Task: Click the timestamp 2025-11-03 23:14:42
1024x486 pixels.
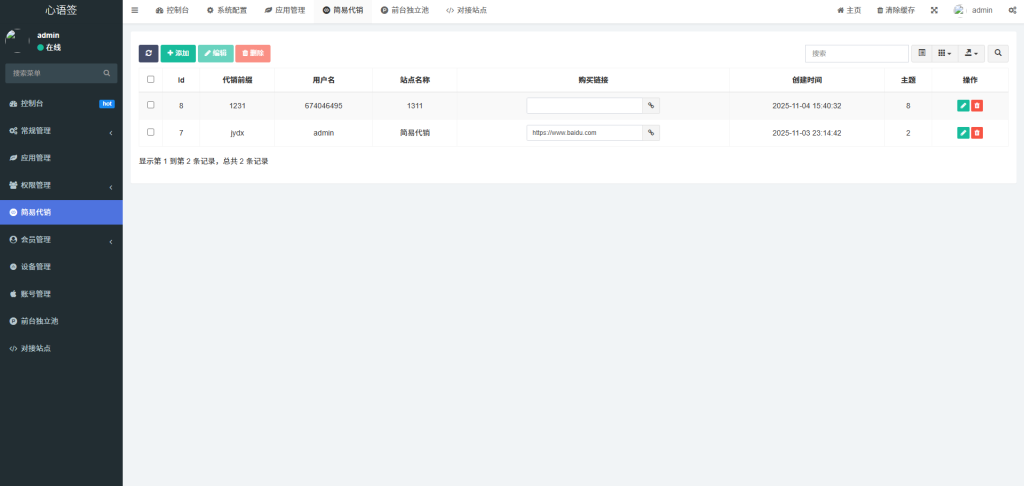Action: 807,133
